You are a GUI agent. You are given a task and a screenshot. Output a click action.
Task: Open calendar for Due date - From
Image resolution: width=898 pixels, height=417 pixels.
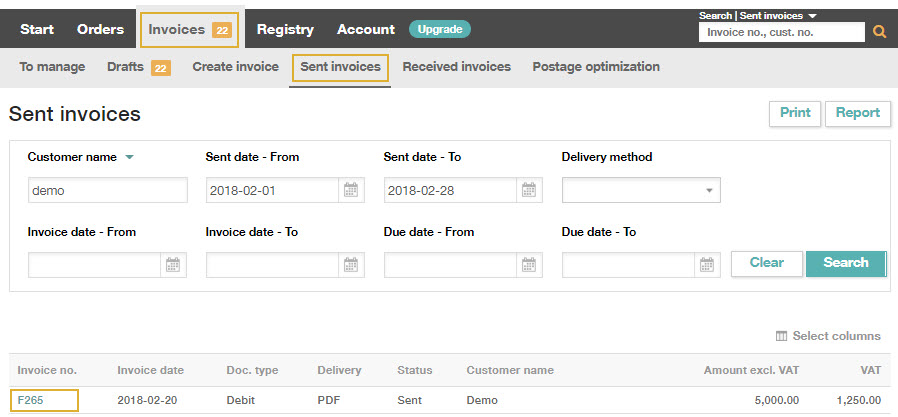point(529,265)
